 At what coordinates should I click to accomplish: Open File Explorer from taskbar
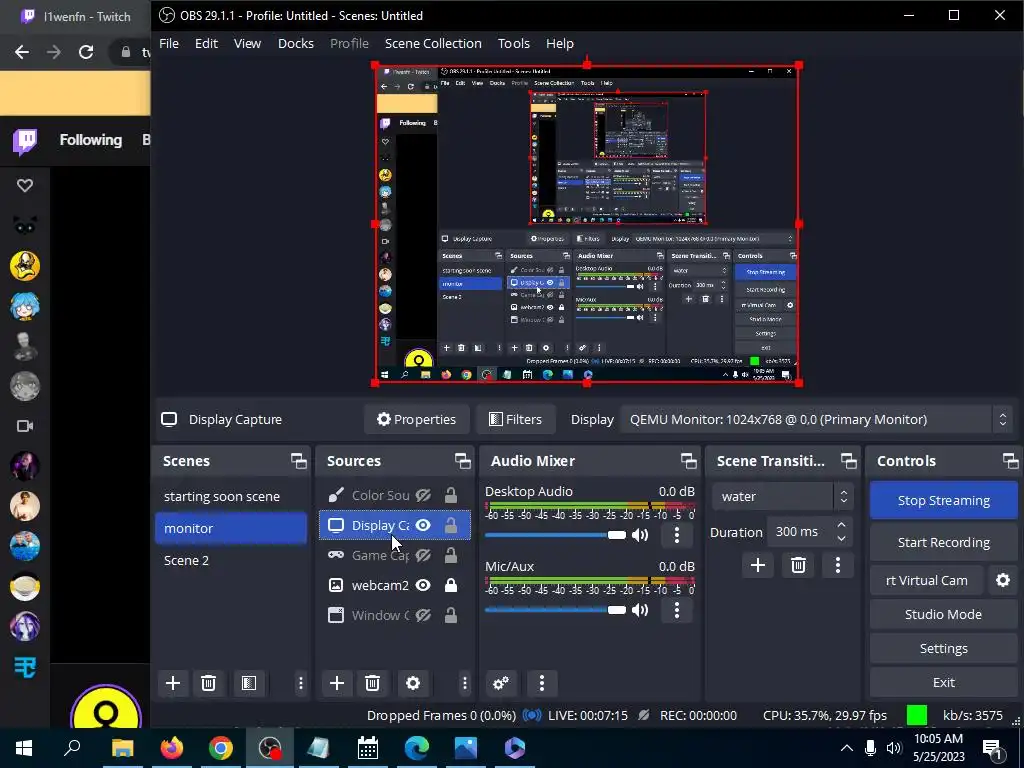click(122, 748)
